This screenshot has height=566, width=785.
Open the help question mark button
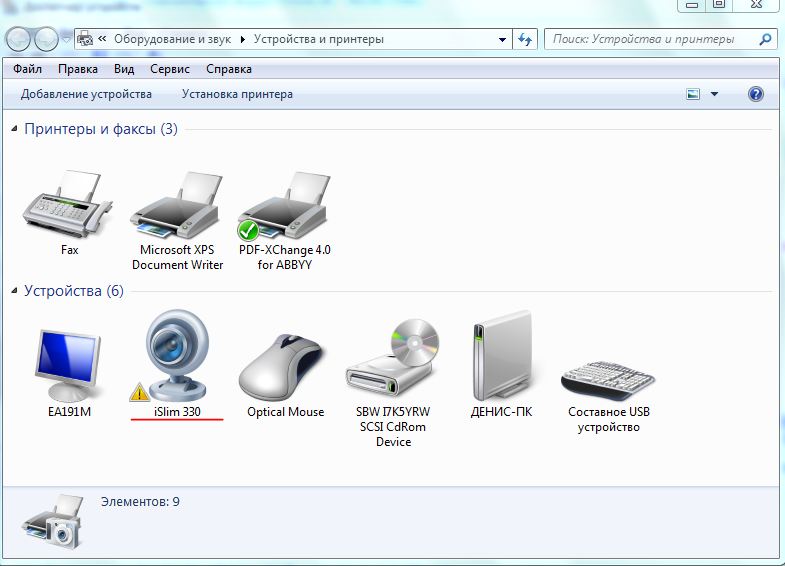tap(756, 94)
